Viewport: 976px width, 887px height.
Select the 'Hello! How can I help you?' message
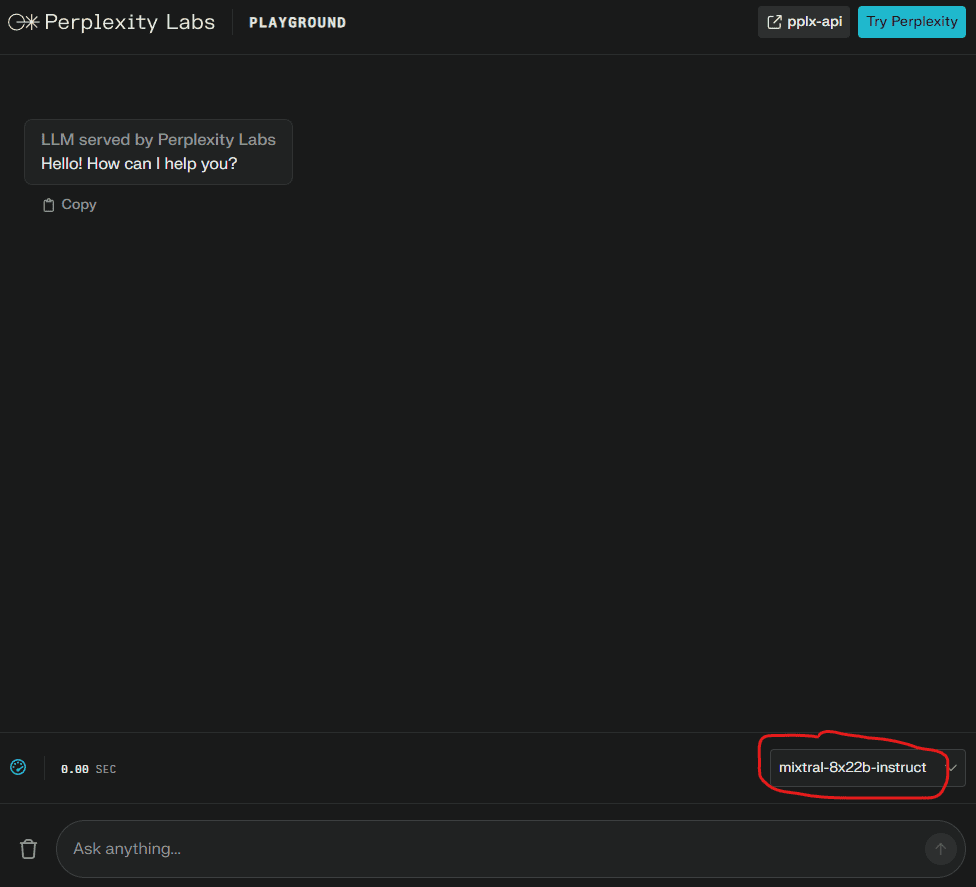point(139,164)
